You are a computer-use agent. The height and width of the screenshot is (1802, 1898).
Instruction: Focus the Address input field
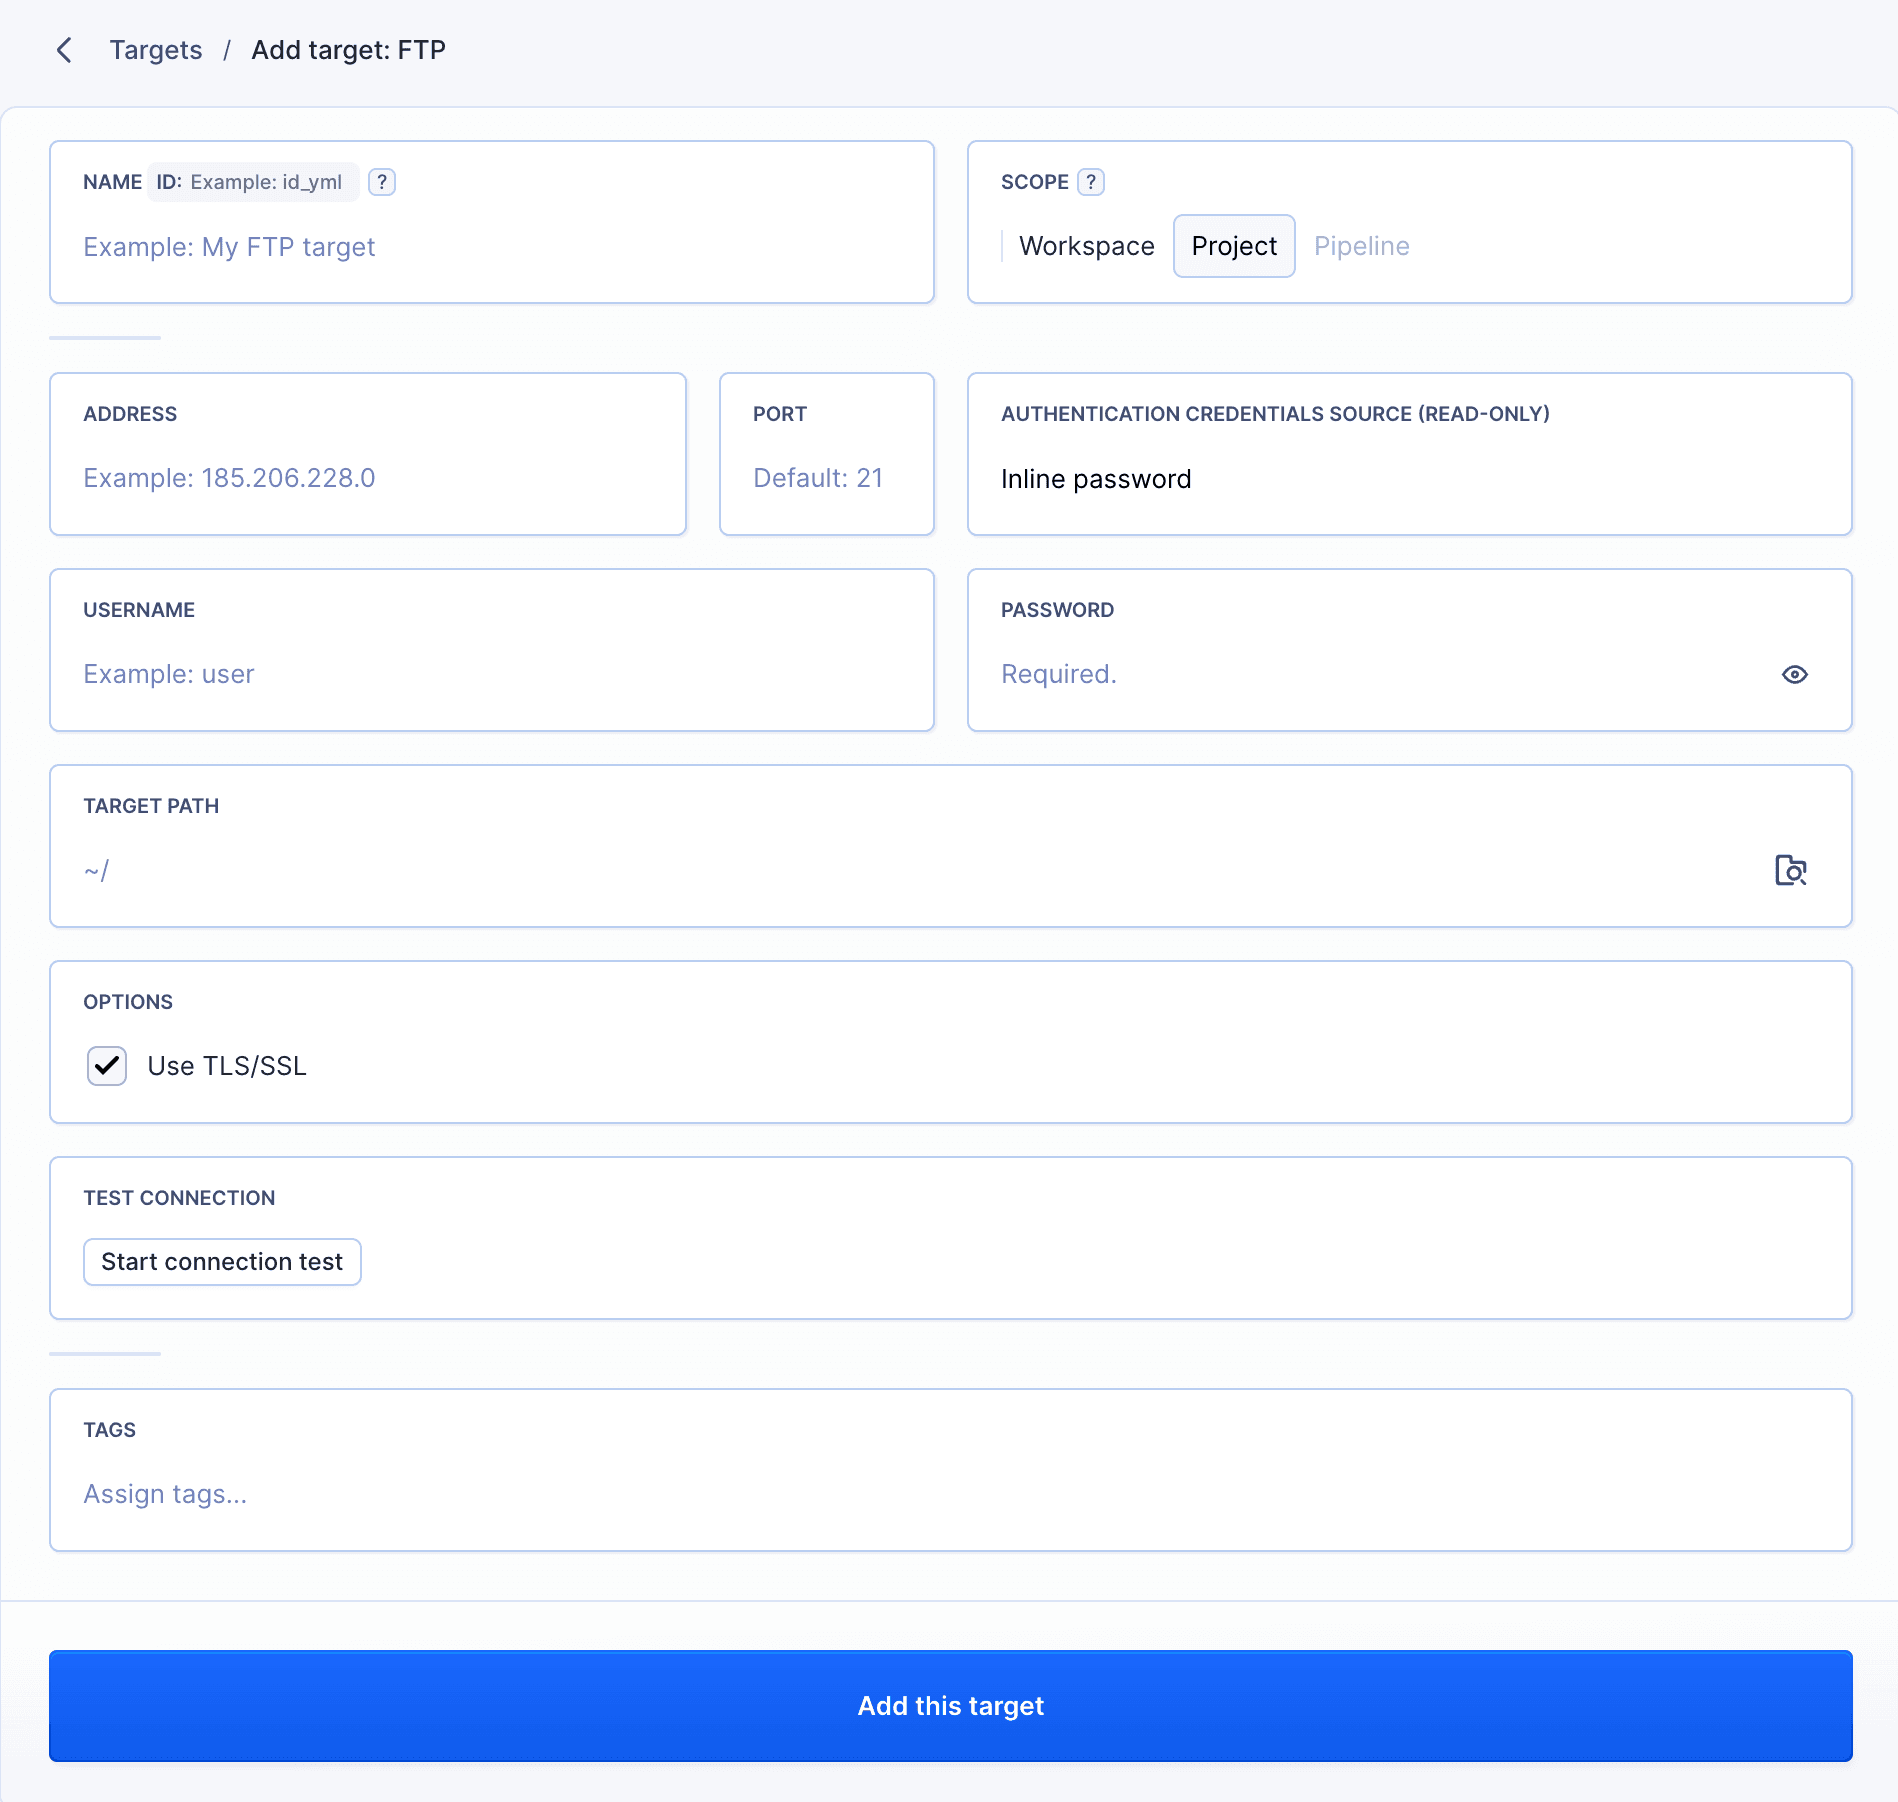coord(367,478)
